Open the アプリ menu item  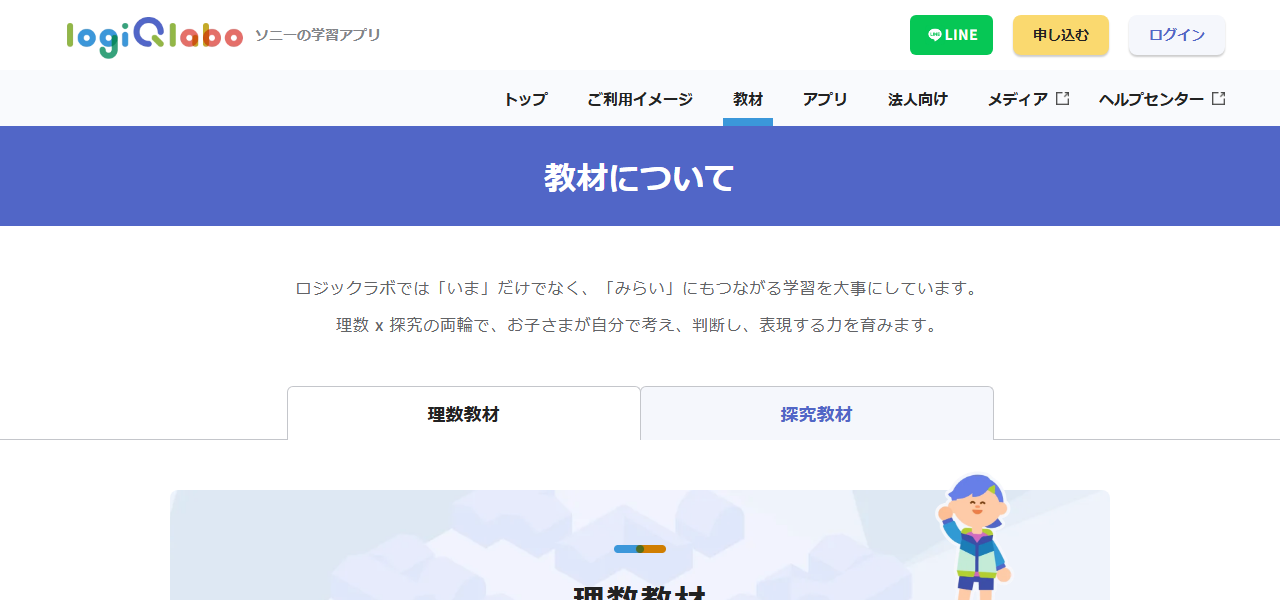click(825, 99)
